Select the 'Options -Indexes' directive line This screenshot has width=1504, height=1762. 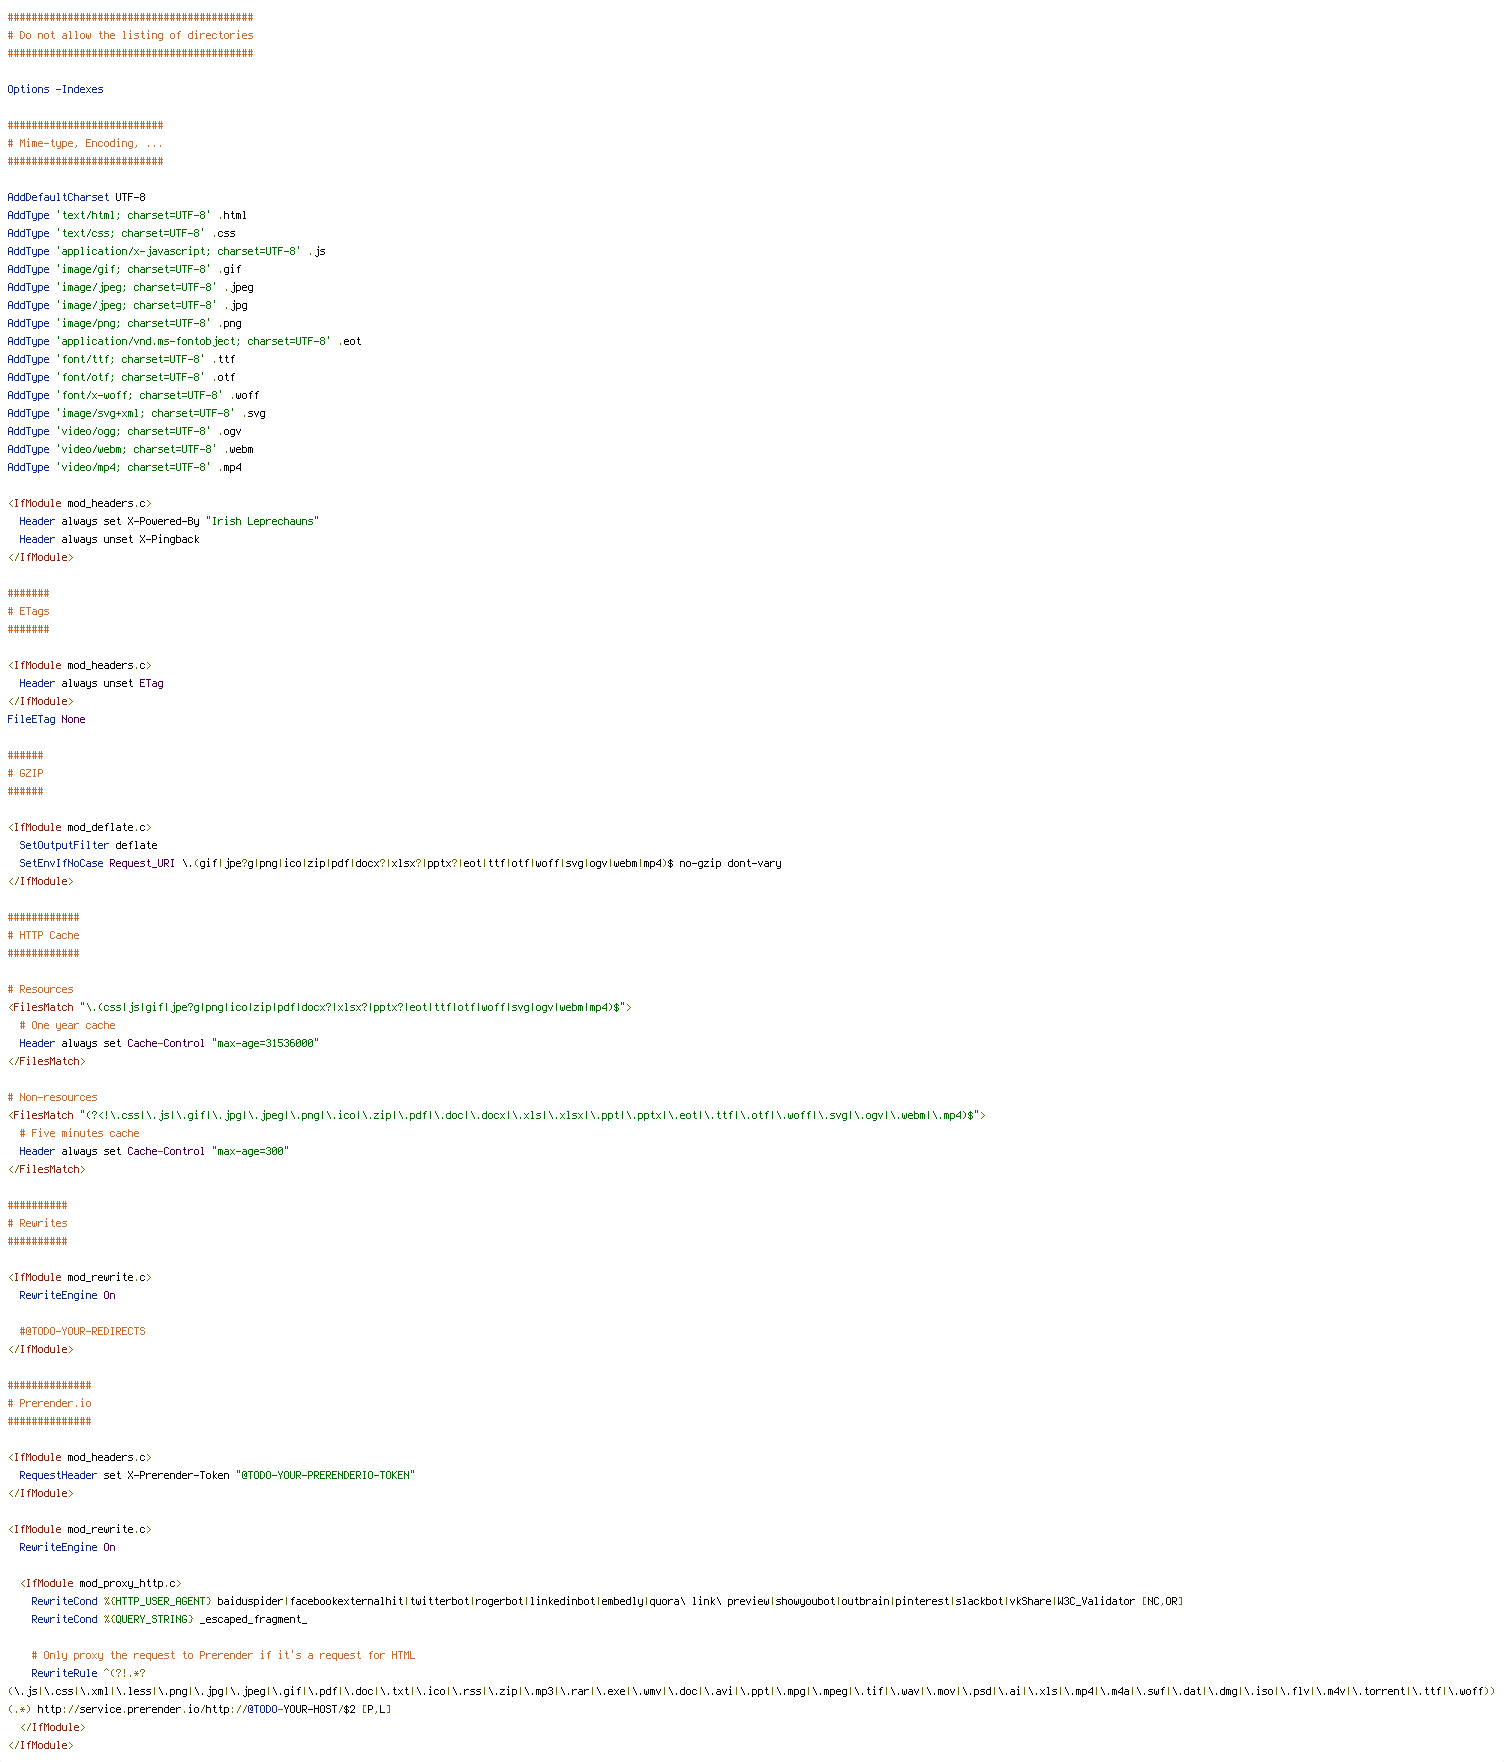pos(55,89)
